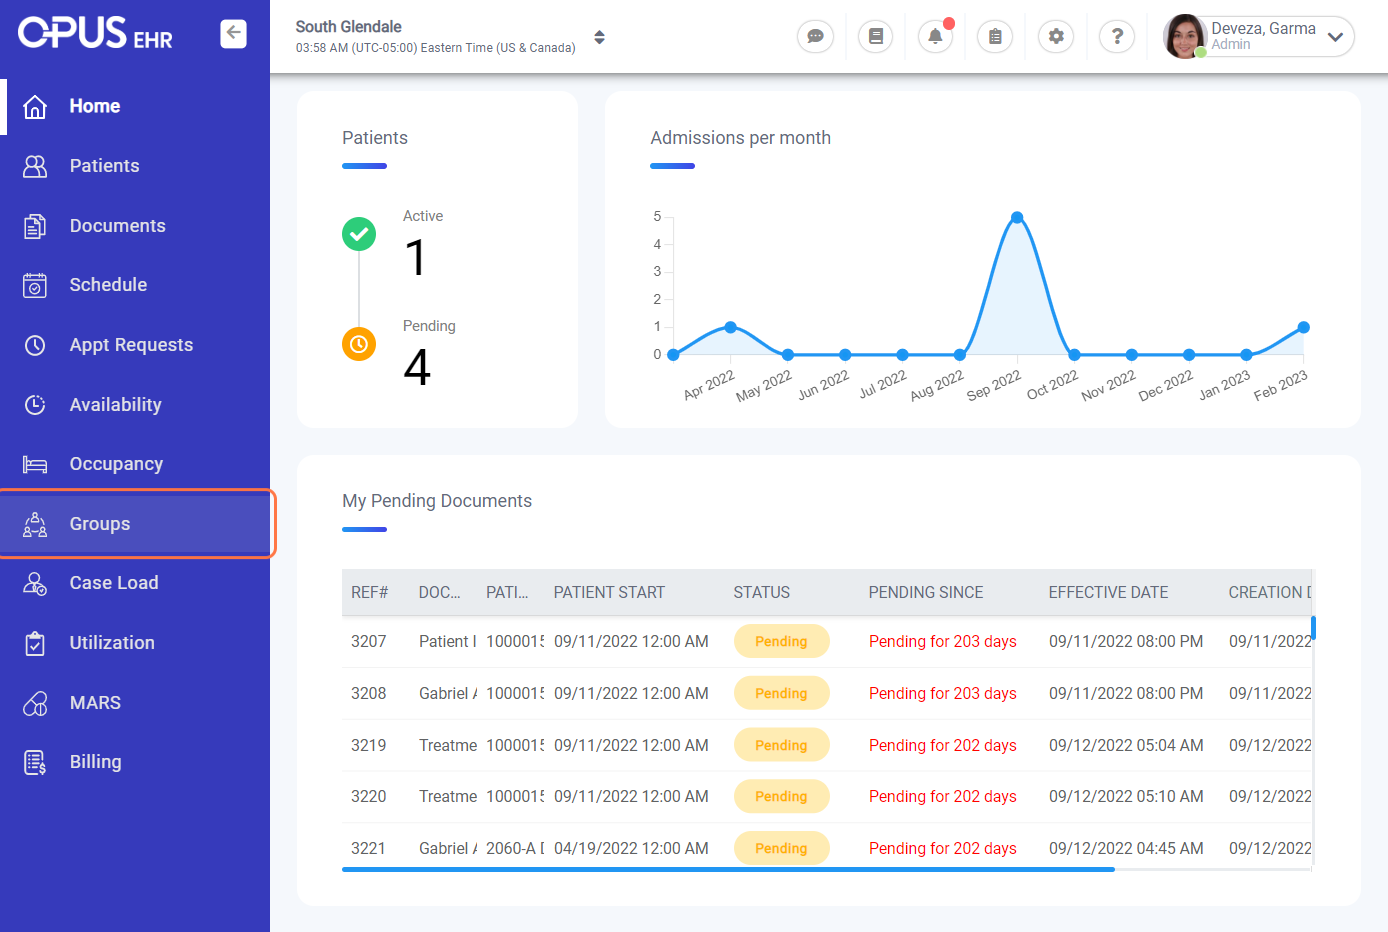Collapse the sidebar with the back arrow button
Screen dimensions: 1388x932
233,34
